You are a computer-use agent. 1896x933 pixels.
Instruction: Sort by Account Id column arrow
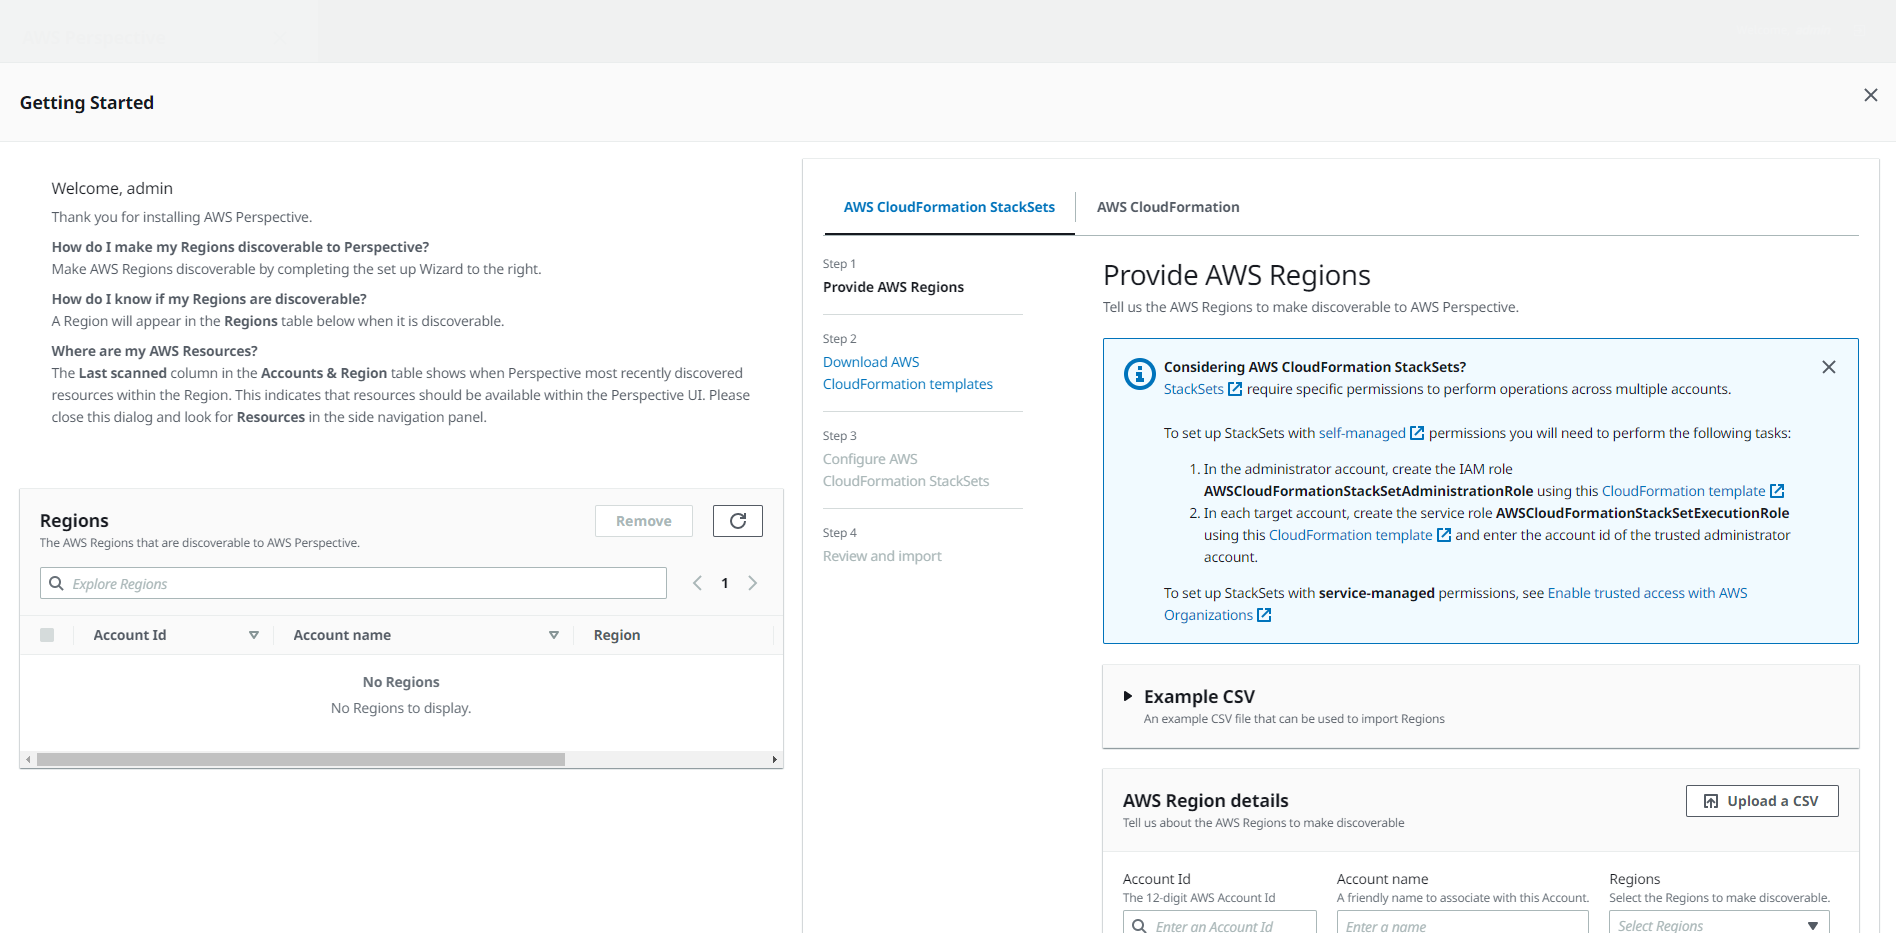[x=254, y=635]
